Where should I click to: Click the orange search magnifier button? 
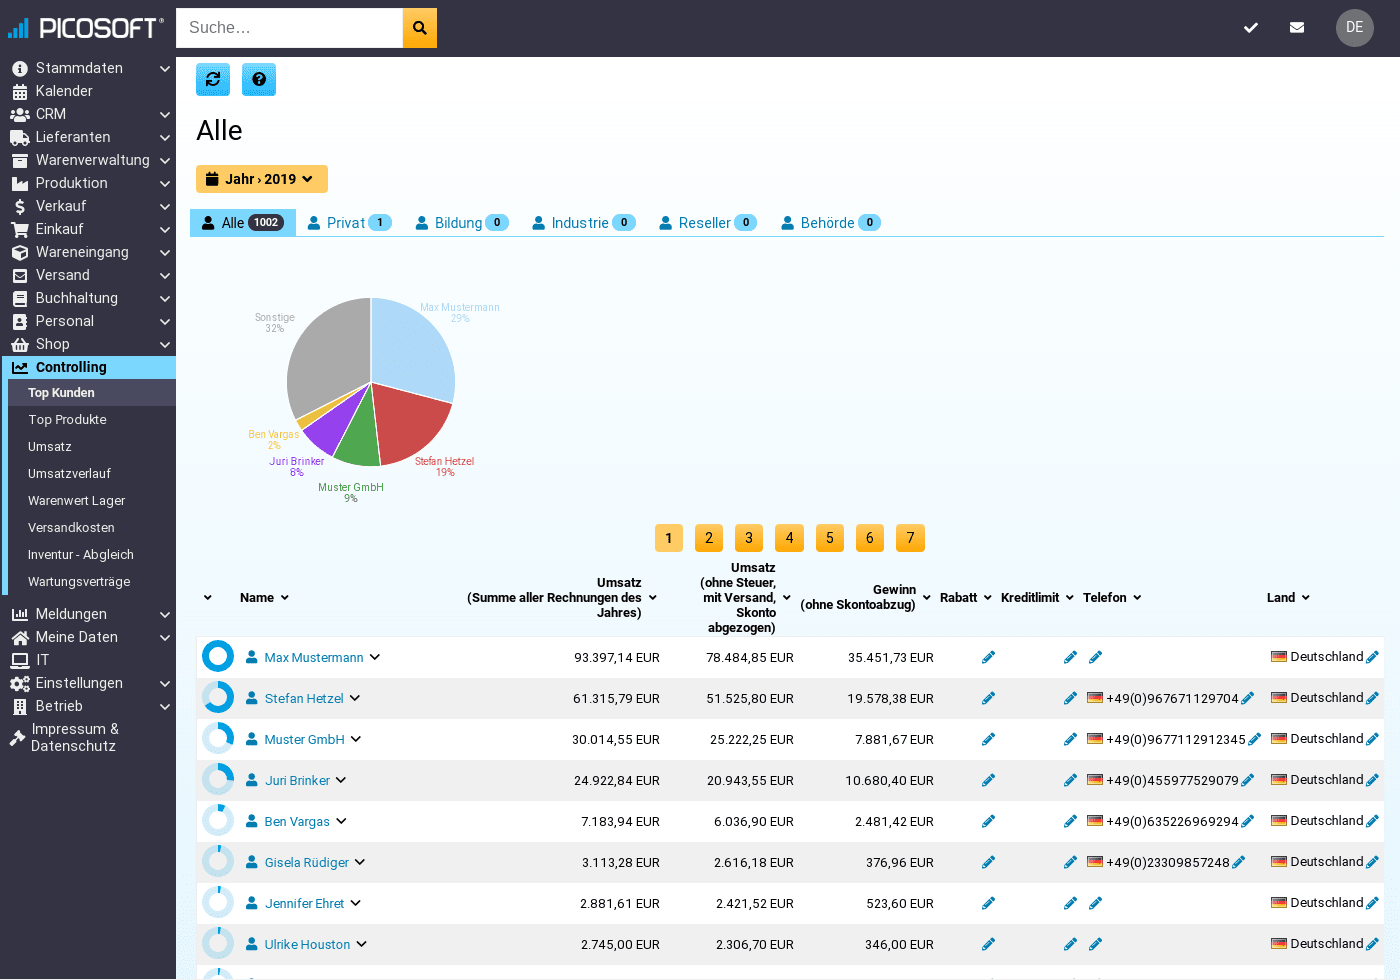click(x=420, y=28)
